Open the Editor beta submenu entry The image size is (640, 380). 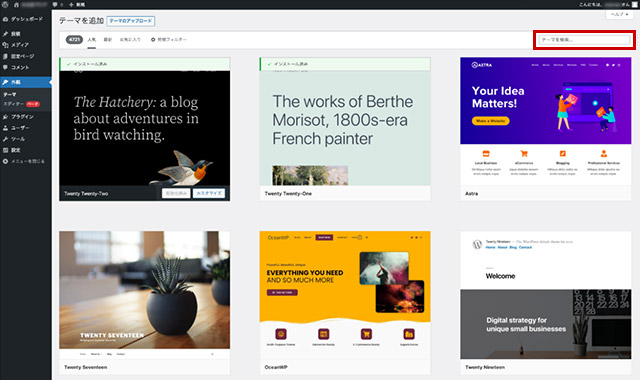point(21,104)
